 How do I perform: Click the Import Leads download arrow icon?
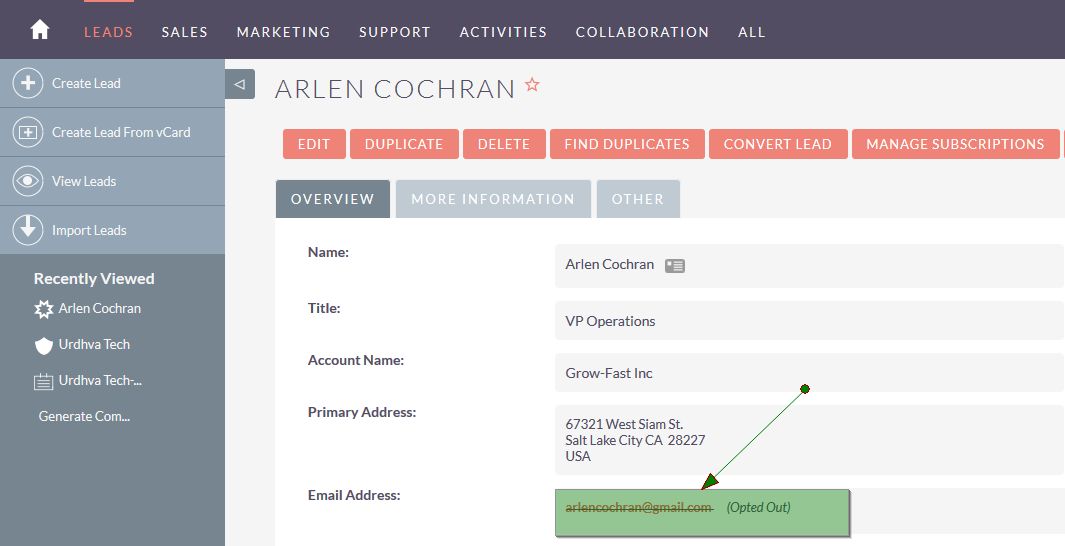coord(28,230)
